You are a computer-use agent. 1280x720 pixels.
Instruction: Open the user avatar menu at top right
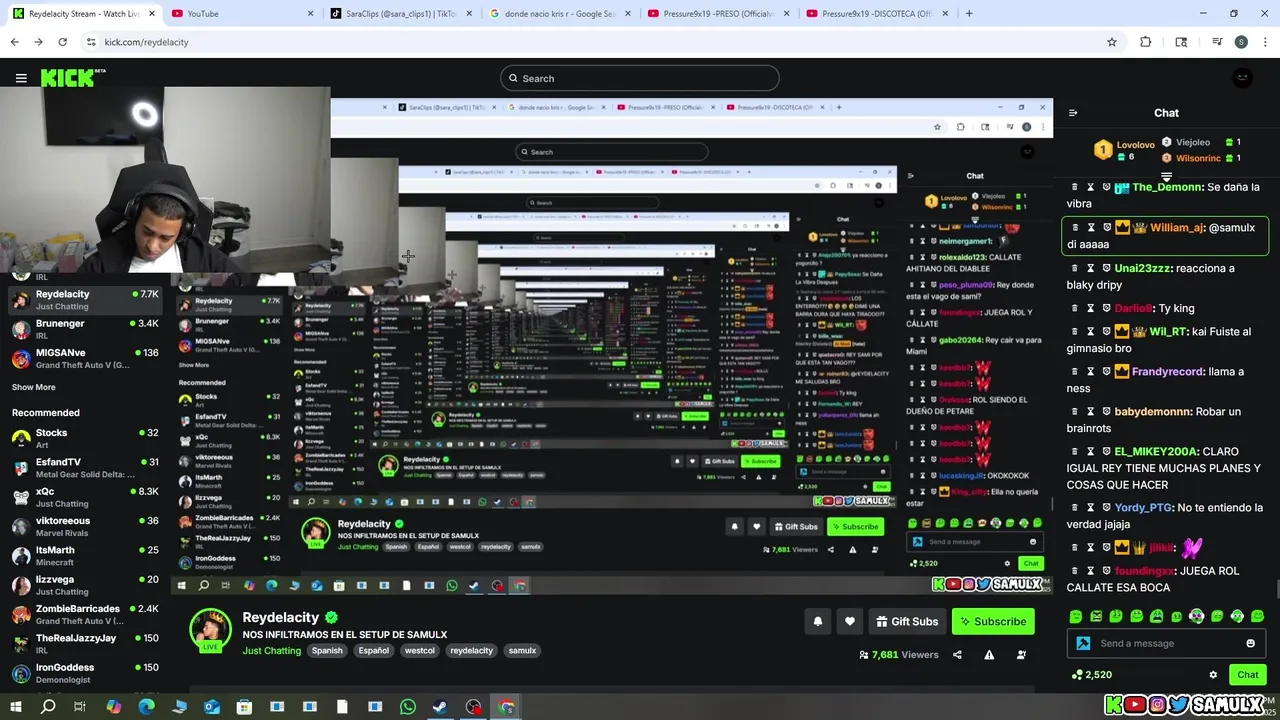(x=1242, y=78)
